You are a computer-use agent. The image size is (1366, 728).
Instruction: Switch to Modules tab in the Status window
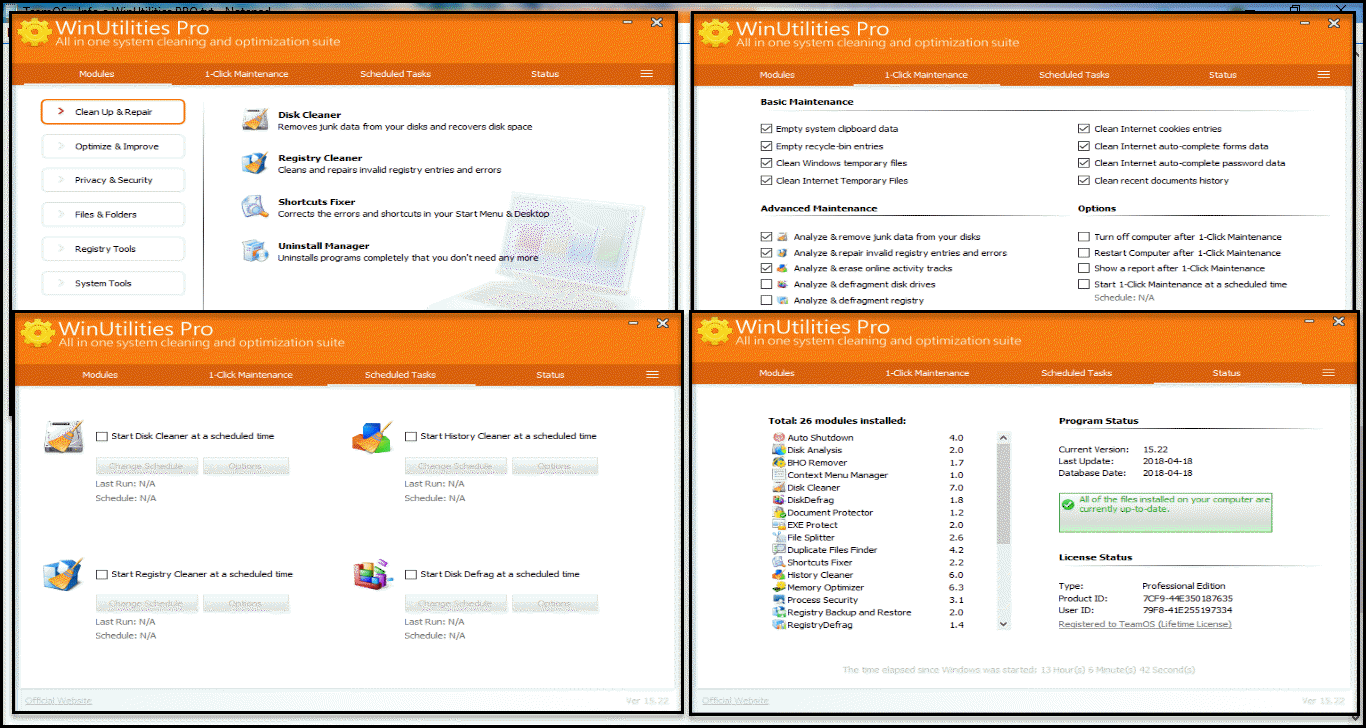[x=777, y=373]
